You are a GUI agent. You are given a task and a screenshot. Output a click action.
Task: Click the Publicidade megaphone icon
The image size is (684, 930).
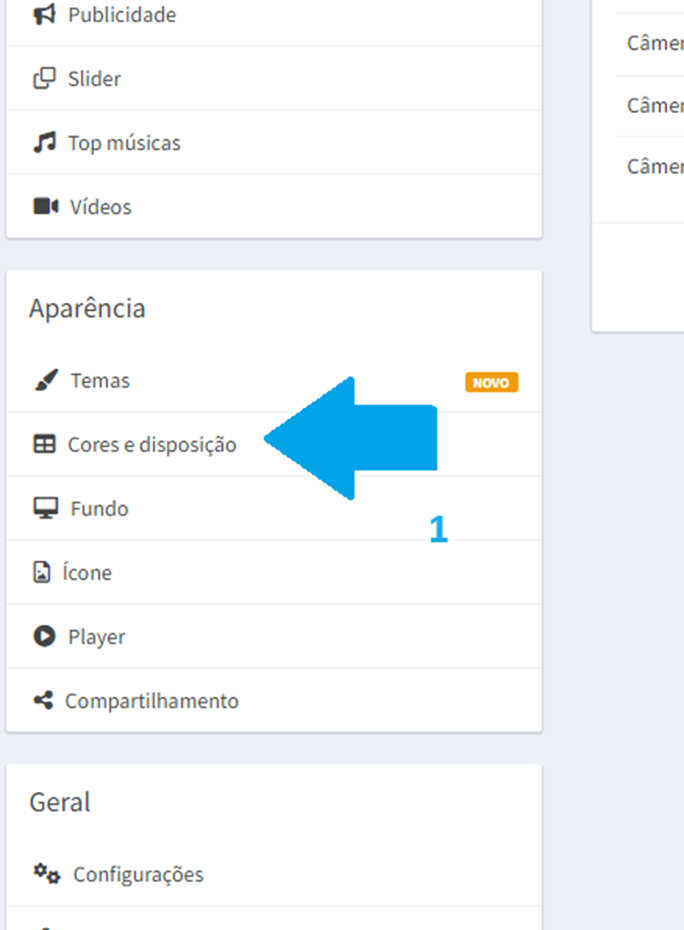point(44,14)
